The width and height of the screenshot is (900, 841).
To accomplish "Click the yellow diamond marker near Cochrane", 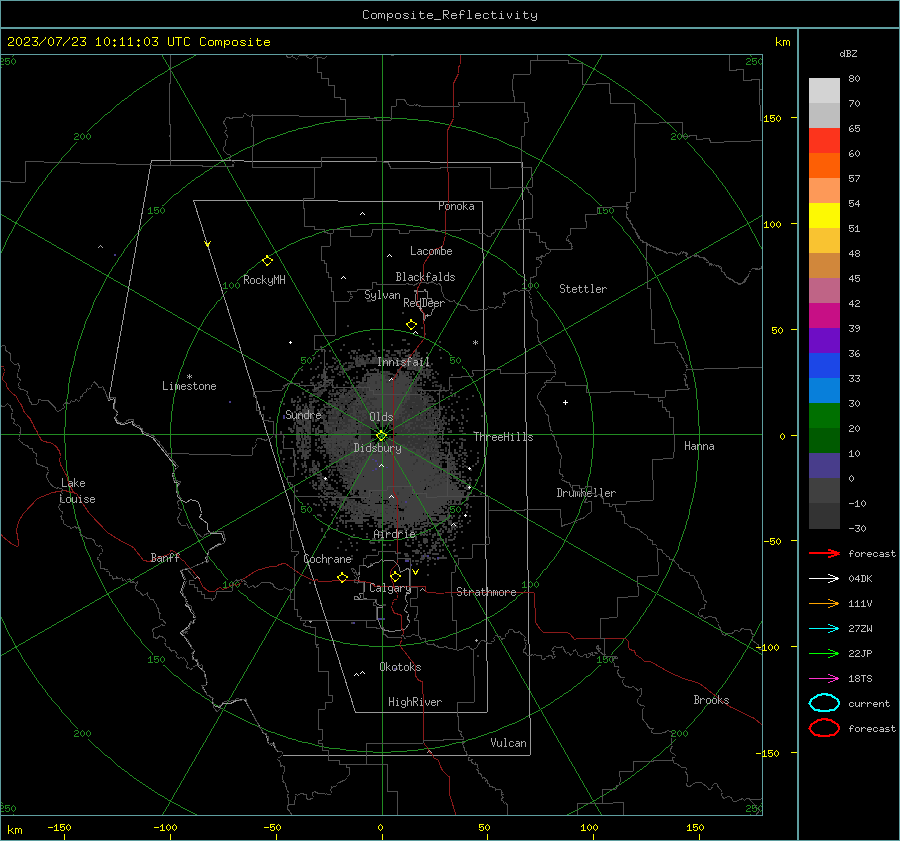I will 343,578.
